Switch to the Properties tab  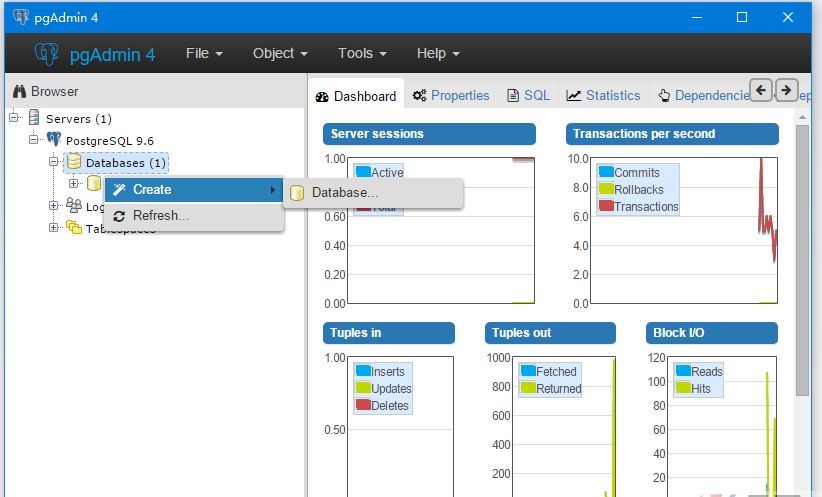[451, 95]
